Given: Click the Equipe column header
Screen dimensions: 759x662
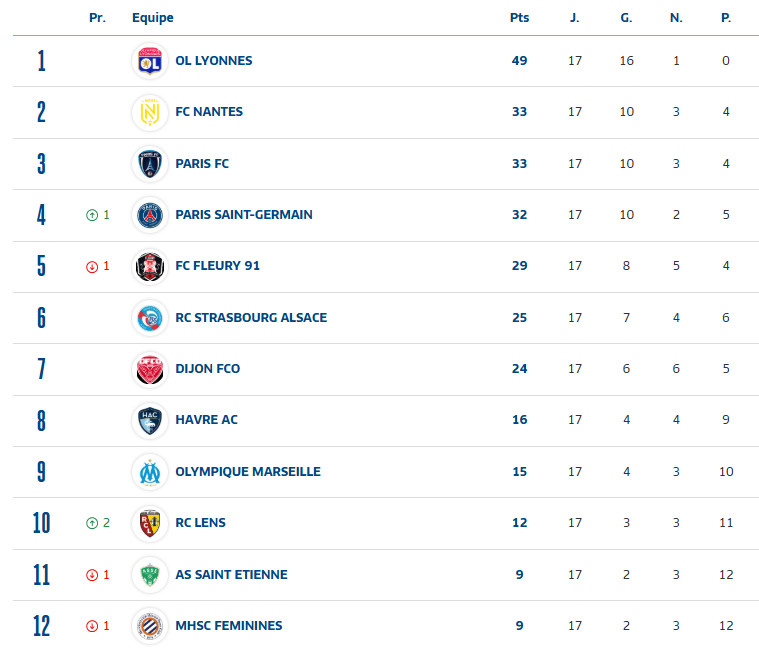Looking at the screenshot, I should point(152,18).
